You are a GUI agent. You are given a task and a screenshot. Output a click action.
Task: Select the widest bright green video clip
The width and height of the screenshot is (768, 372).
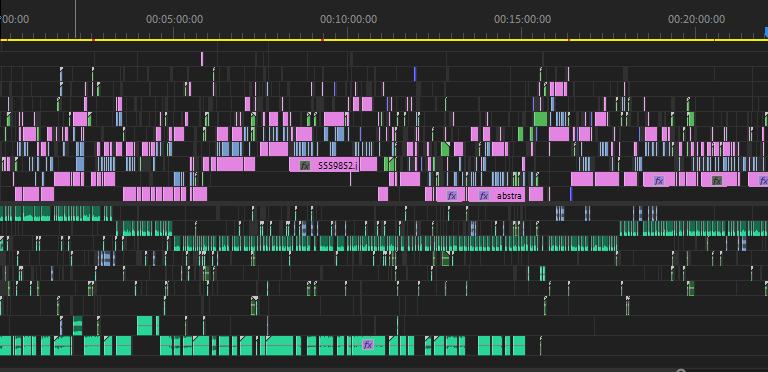pyautogui.click(x=540, y=119)
